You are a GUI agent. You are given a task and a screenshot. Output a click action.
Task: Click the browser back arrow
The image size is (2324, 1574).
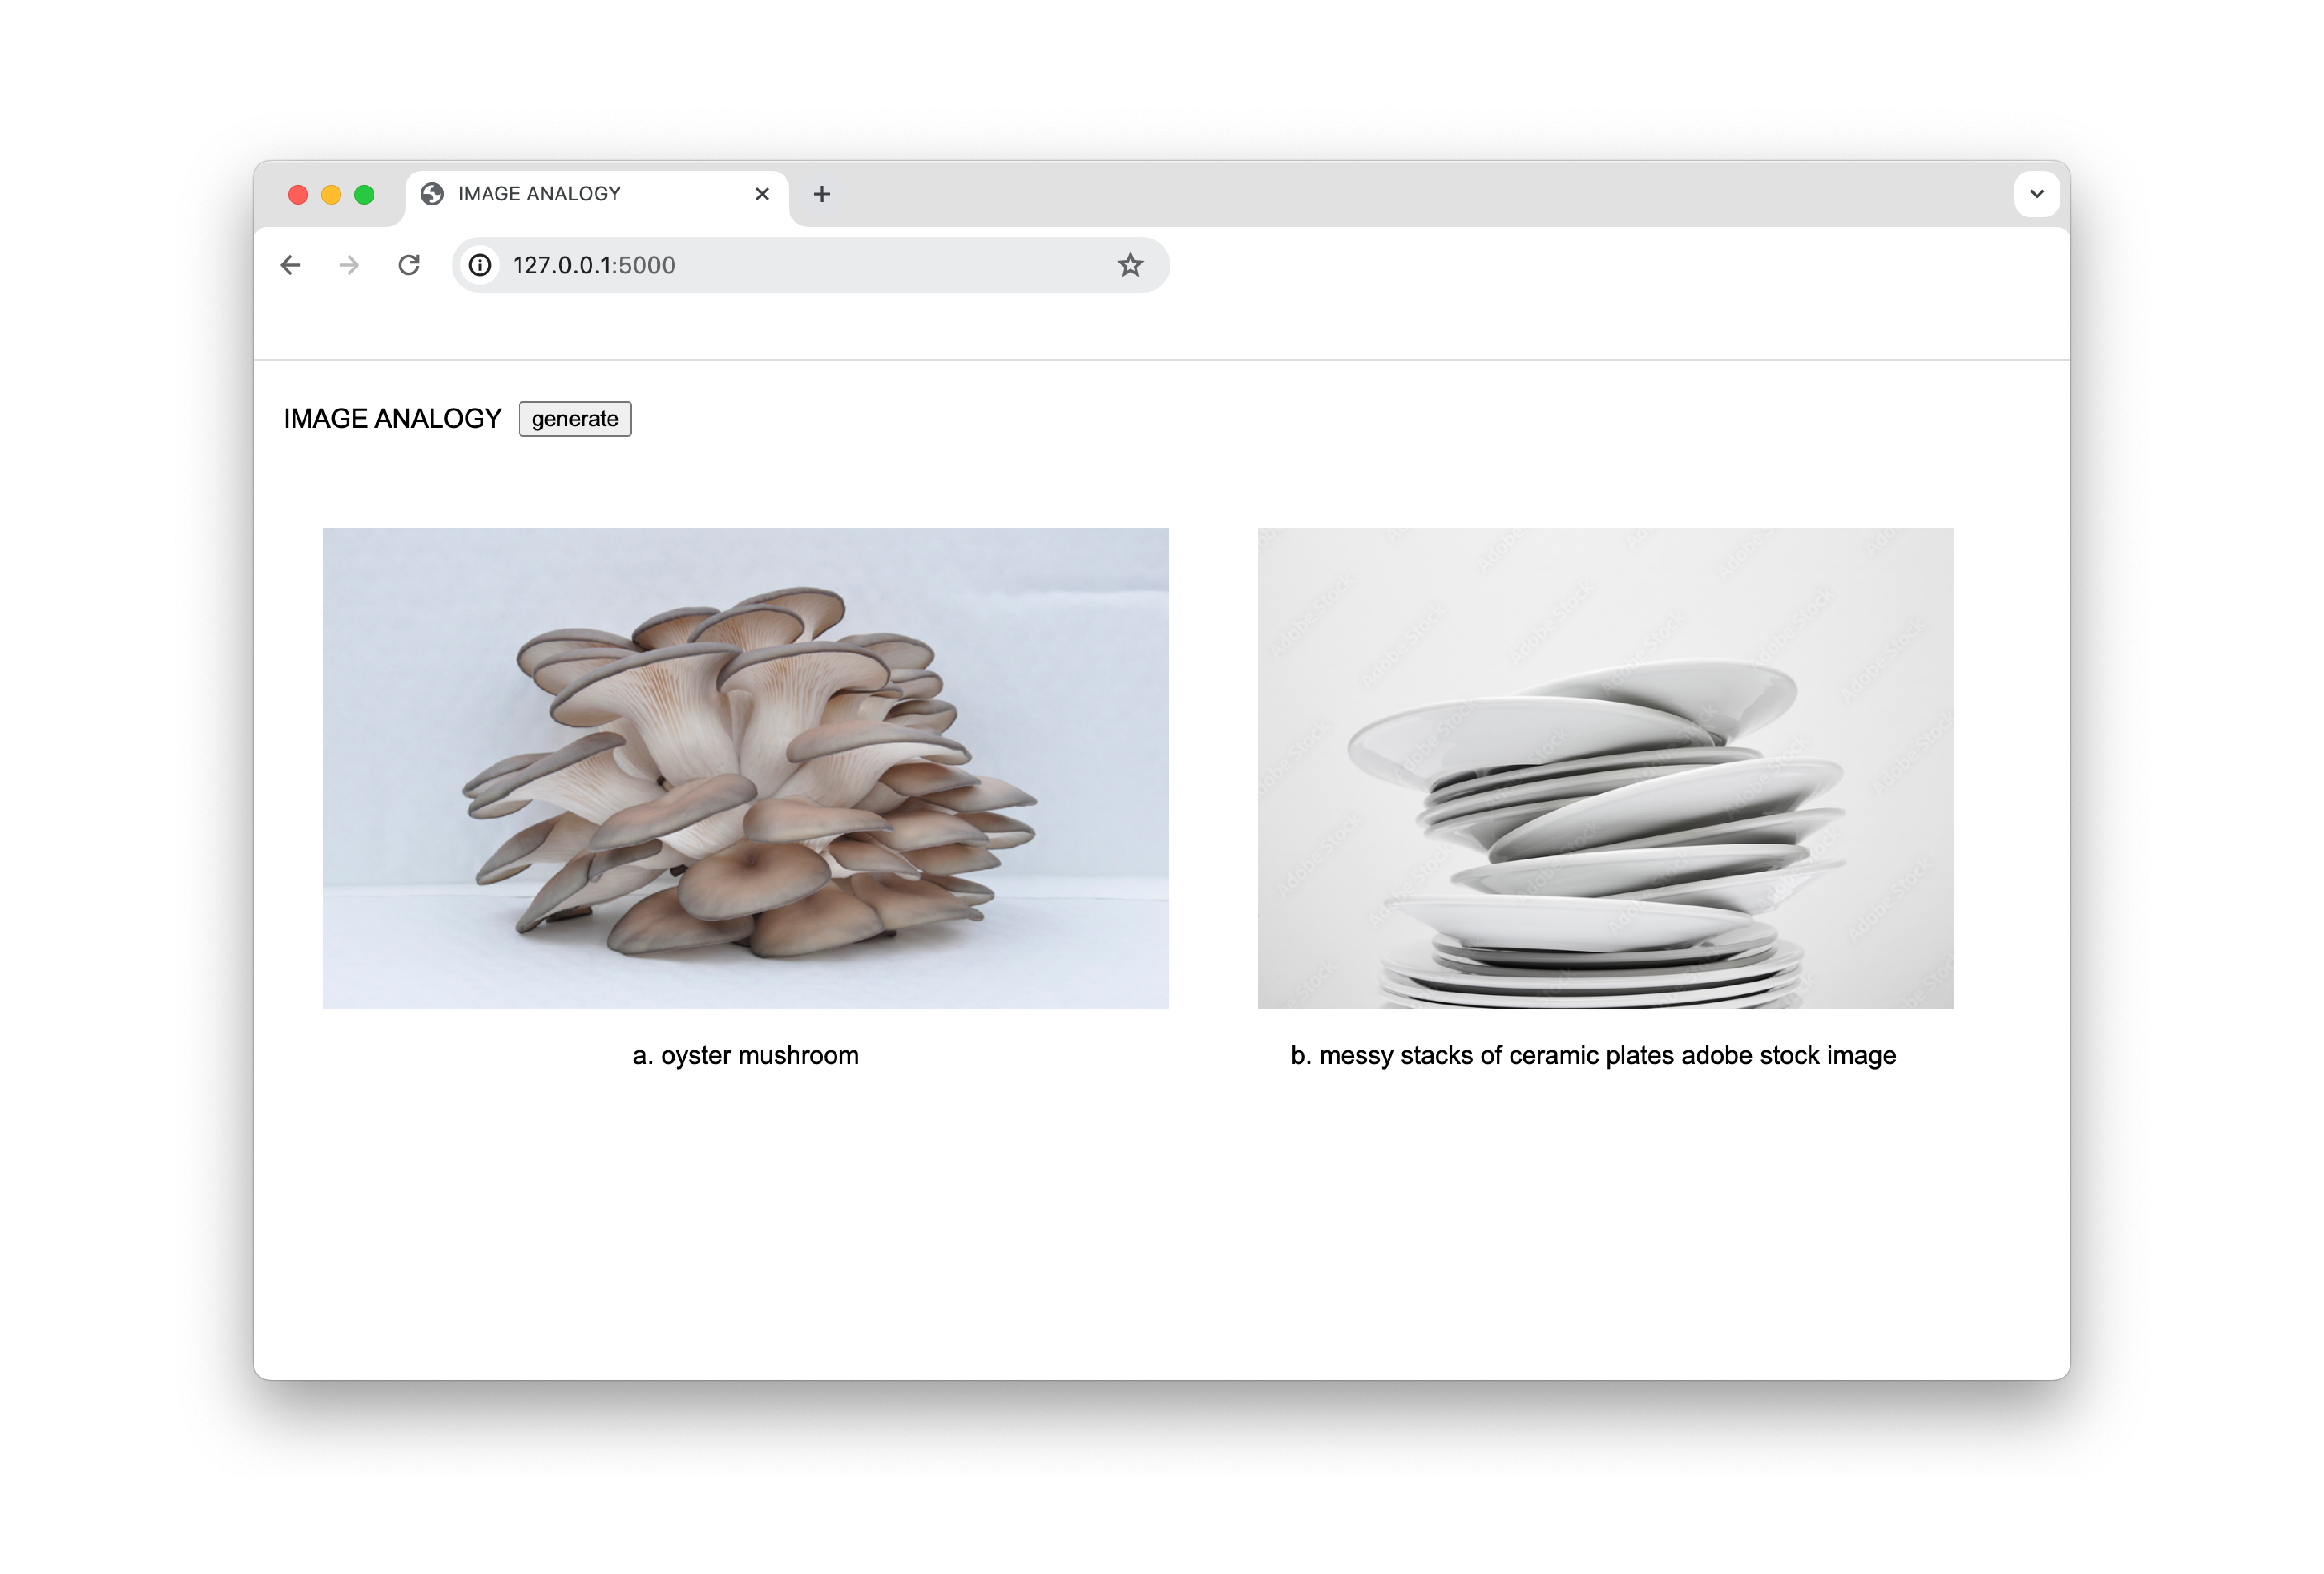[x=290, y=265]
